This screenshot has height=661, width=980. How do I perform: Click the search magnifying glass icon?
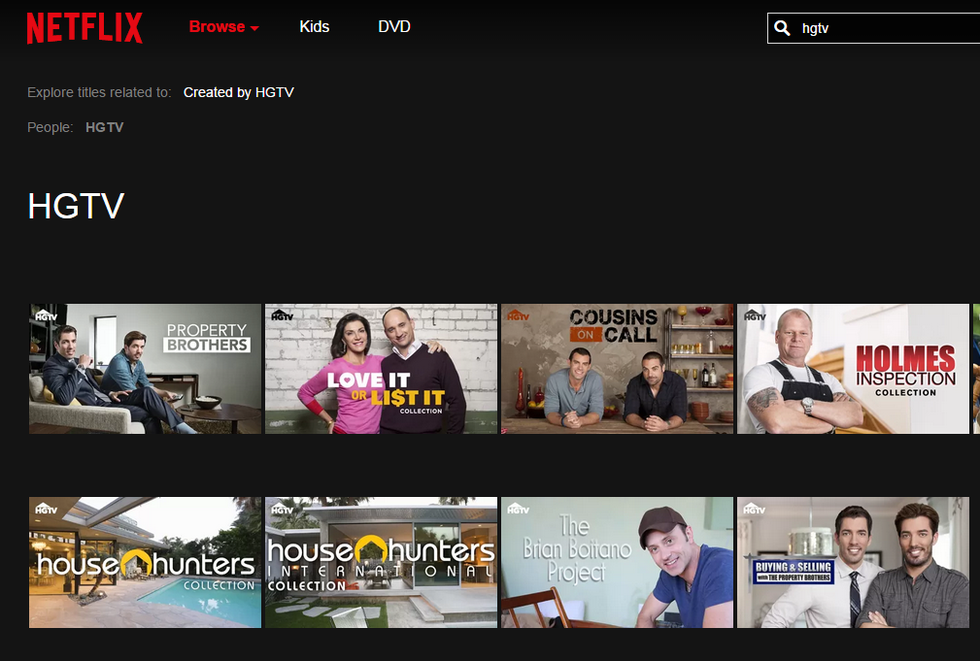tap(783, 29)
